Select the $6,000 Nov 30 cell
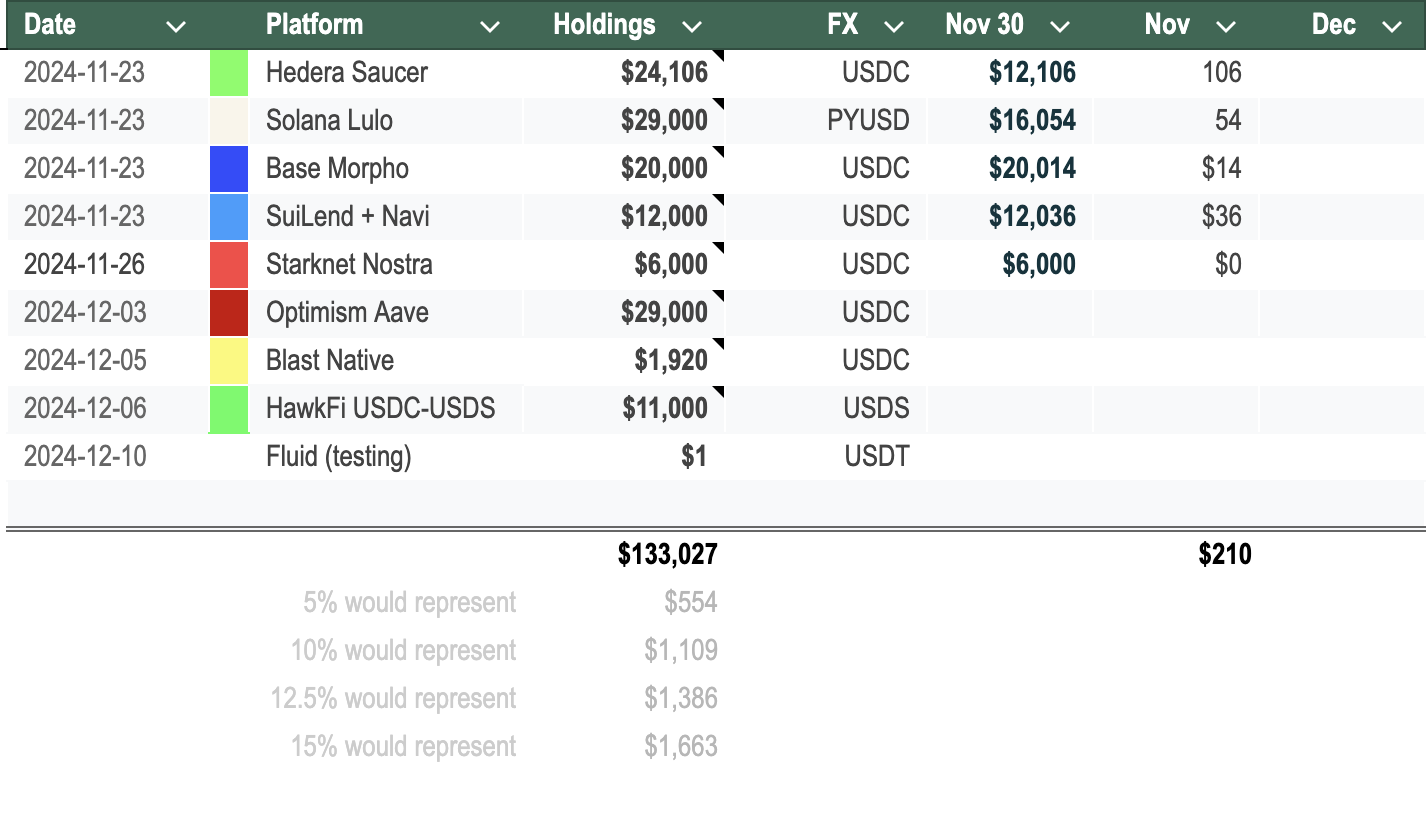 1010,264
